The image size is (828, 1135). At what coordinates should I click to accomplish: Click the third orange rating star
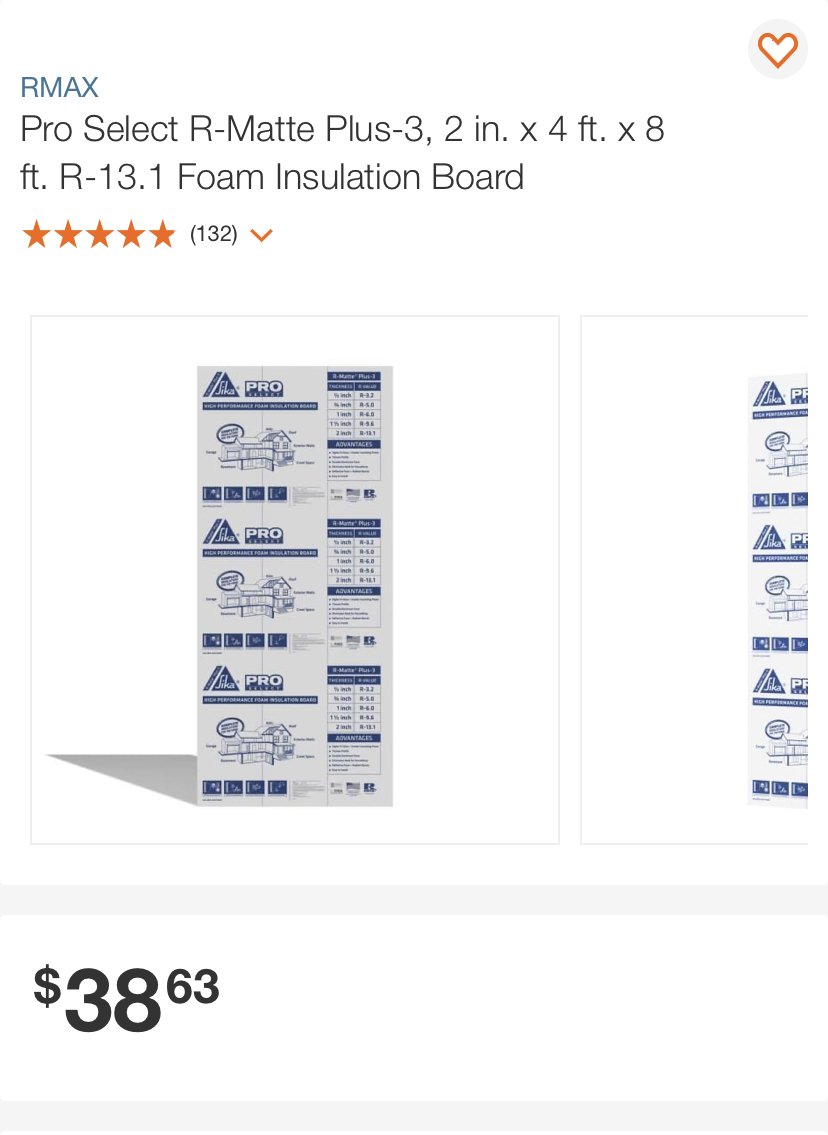pos(99,235)
